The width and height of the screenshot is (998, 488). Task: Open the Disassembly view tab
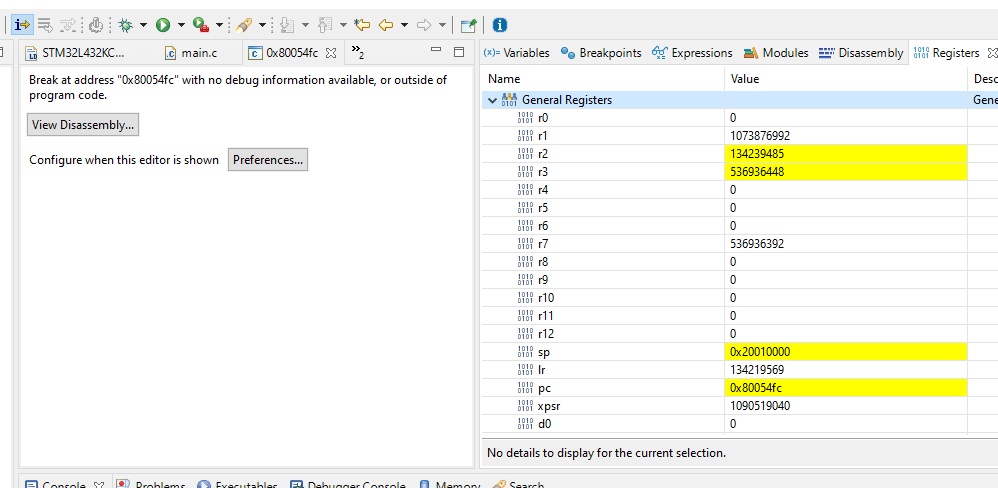(x=861, y=53)
